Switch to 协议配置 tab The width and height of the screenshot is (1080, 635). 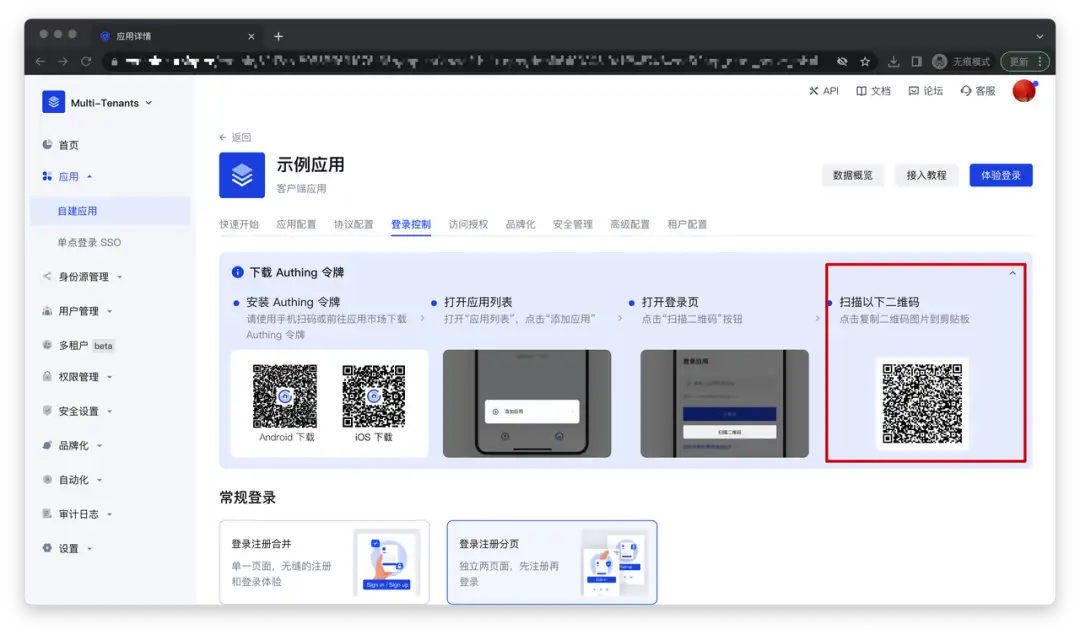353,225
